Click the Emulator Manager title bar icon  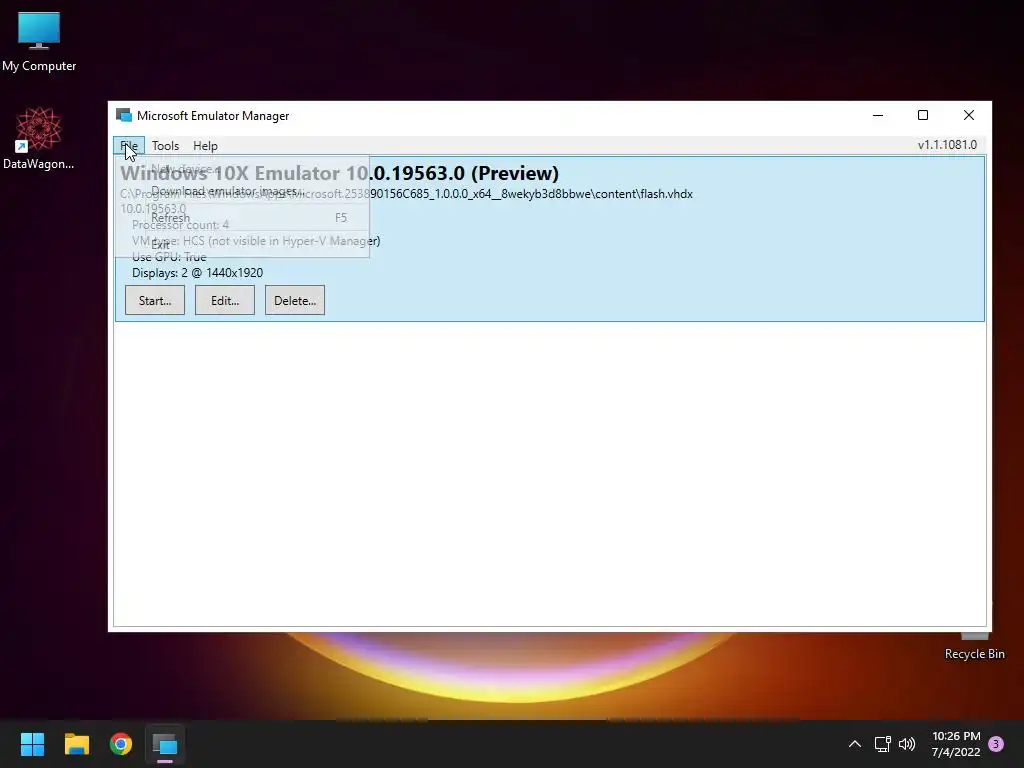tap(123, 116)
